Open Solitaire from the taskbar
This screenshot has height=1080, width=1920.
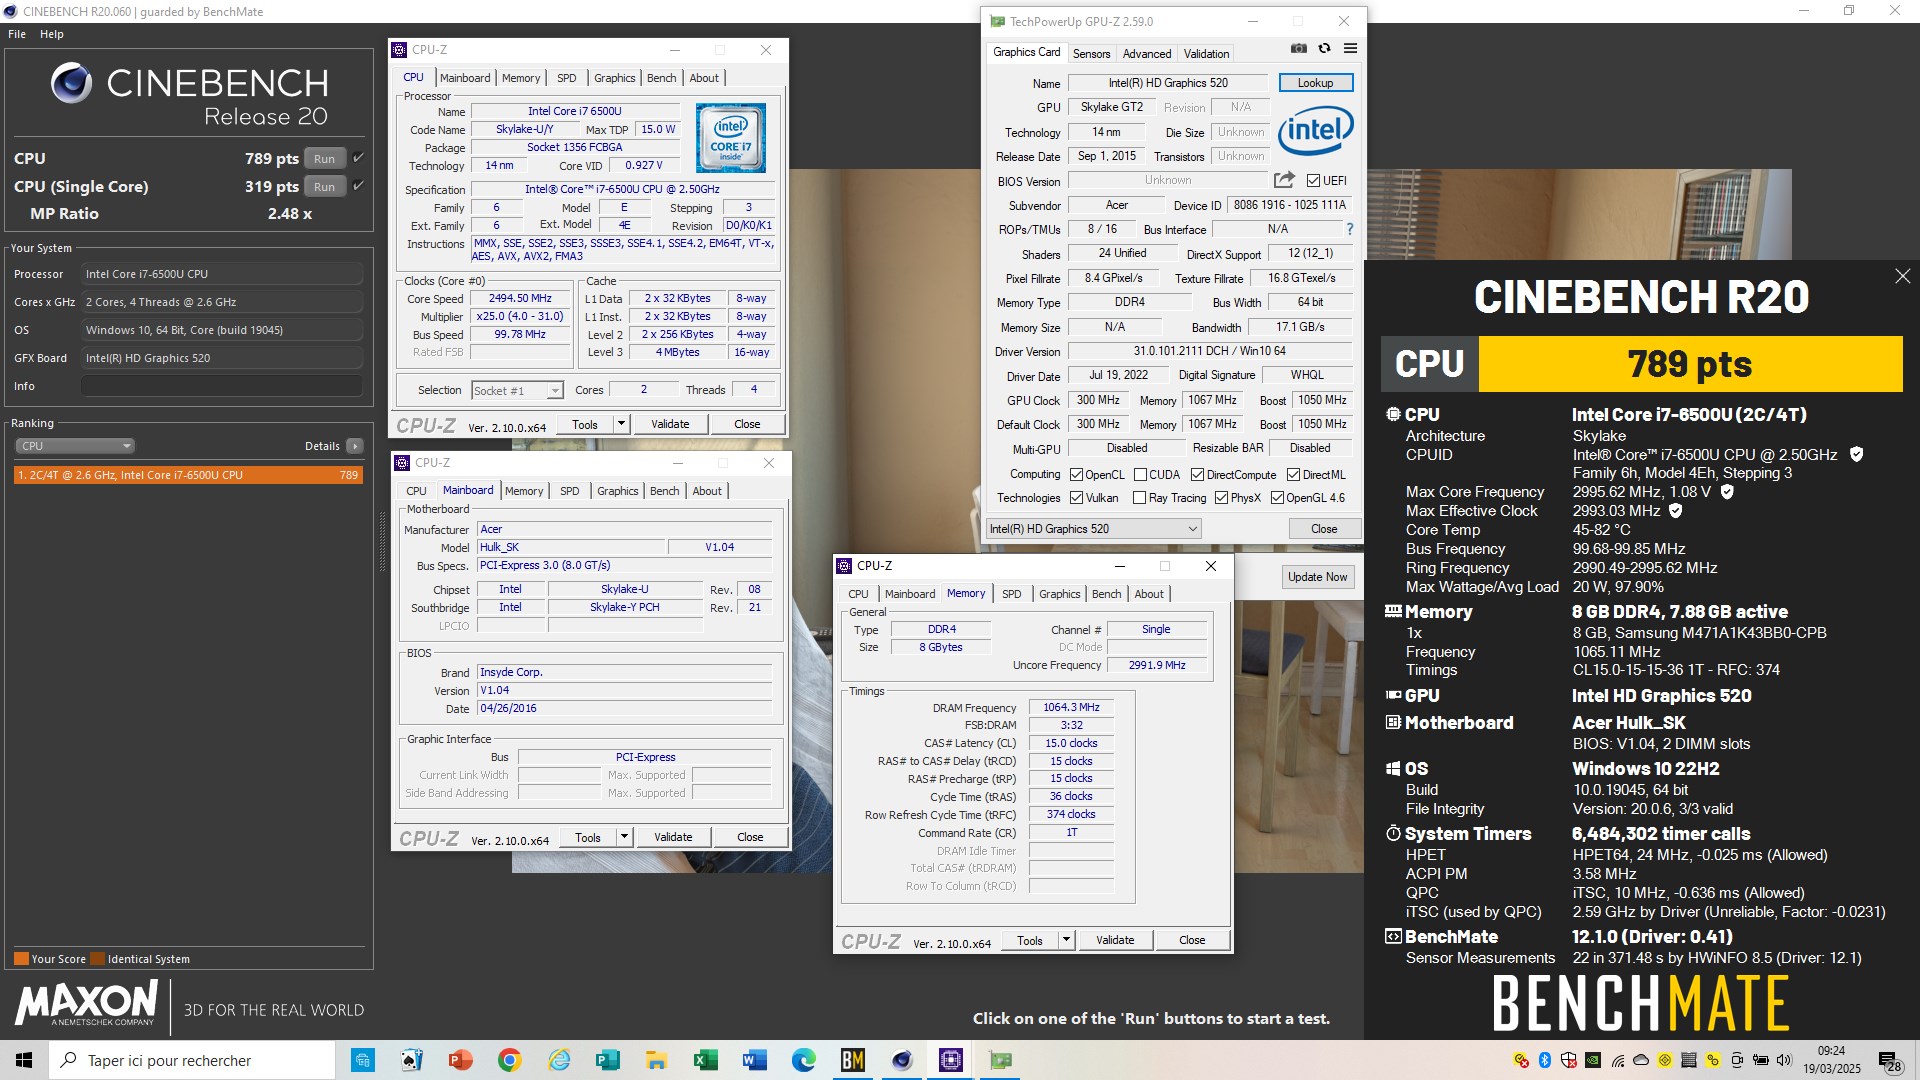tap(411, 1060)
